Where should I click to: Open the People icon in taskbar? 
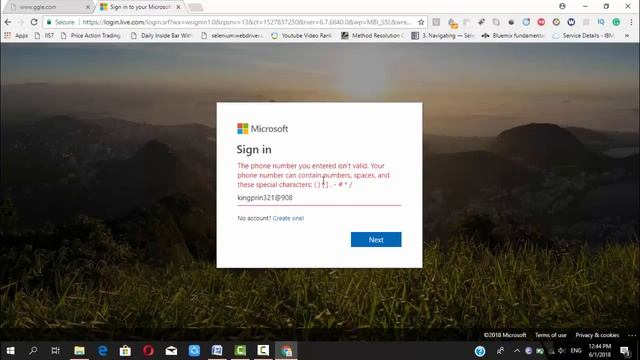click(x=500, y=351)
